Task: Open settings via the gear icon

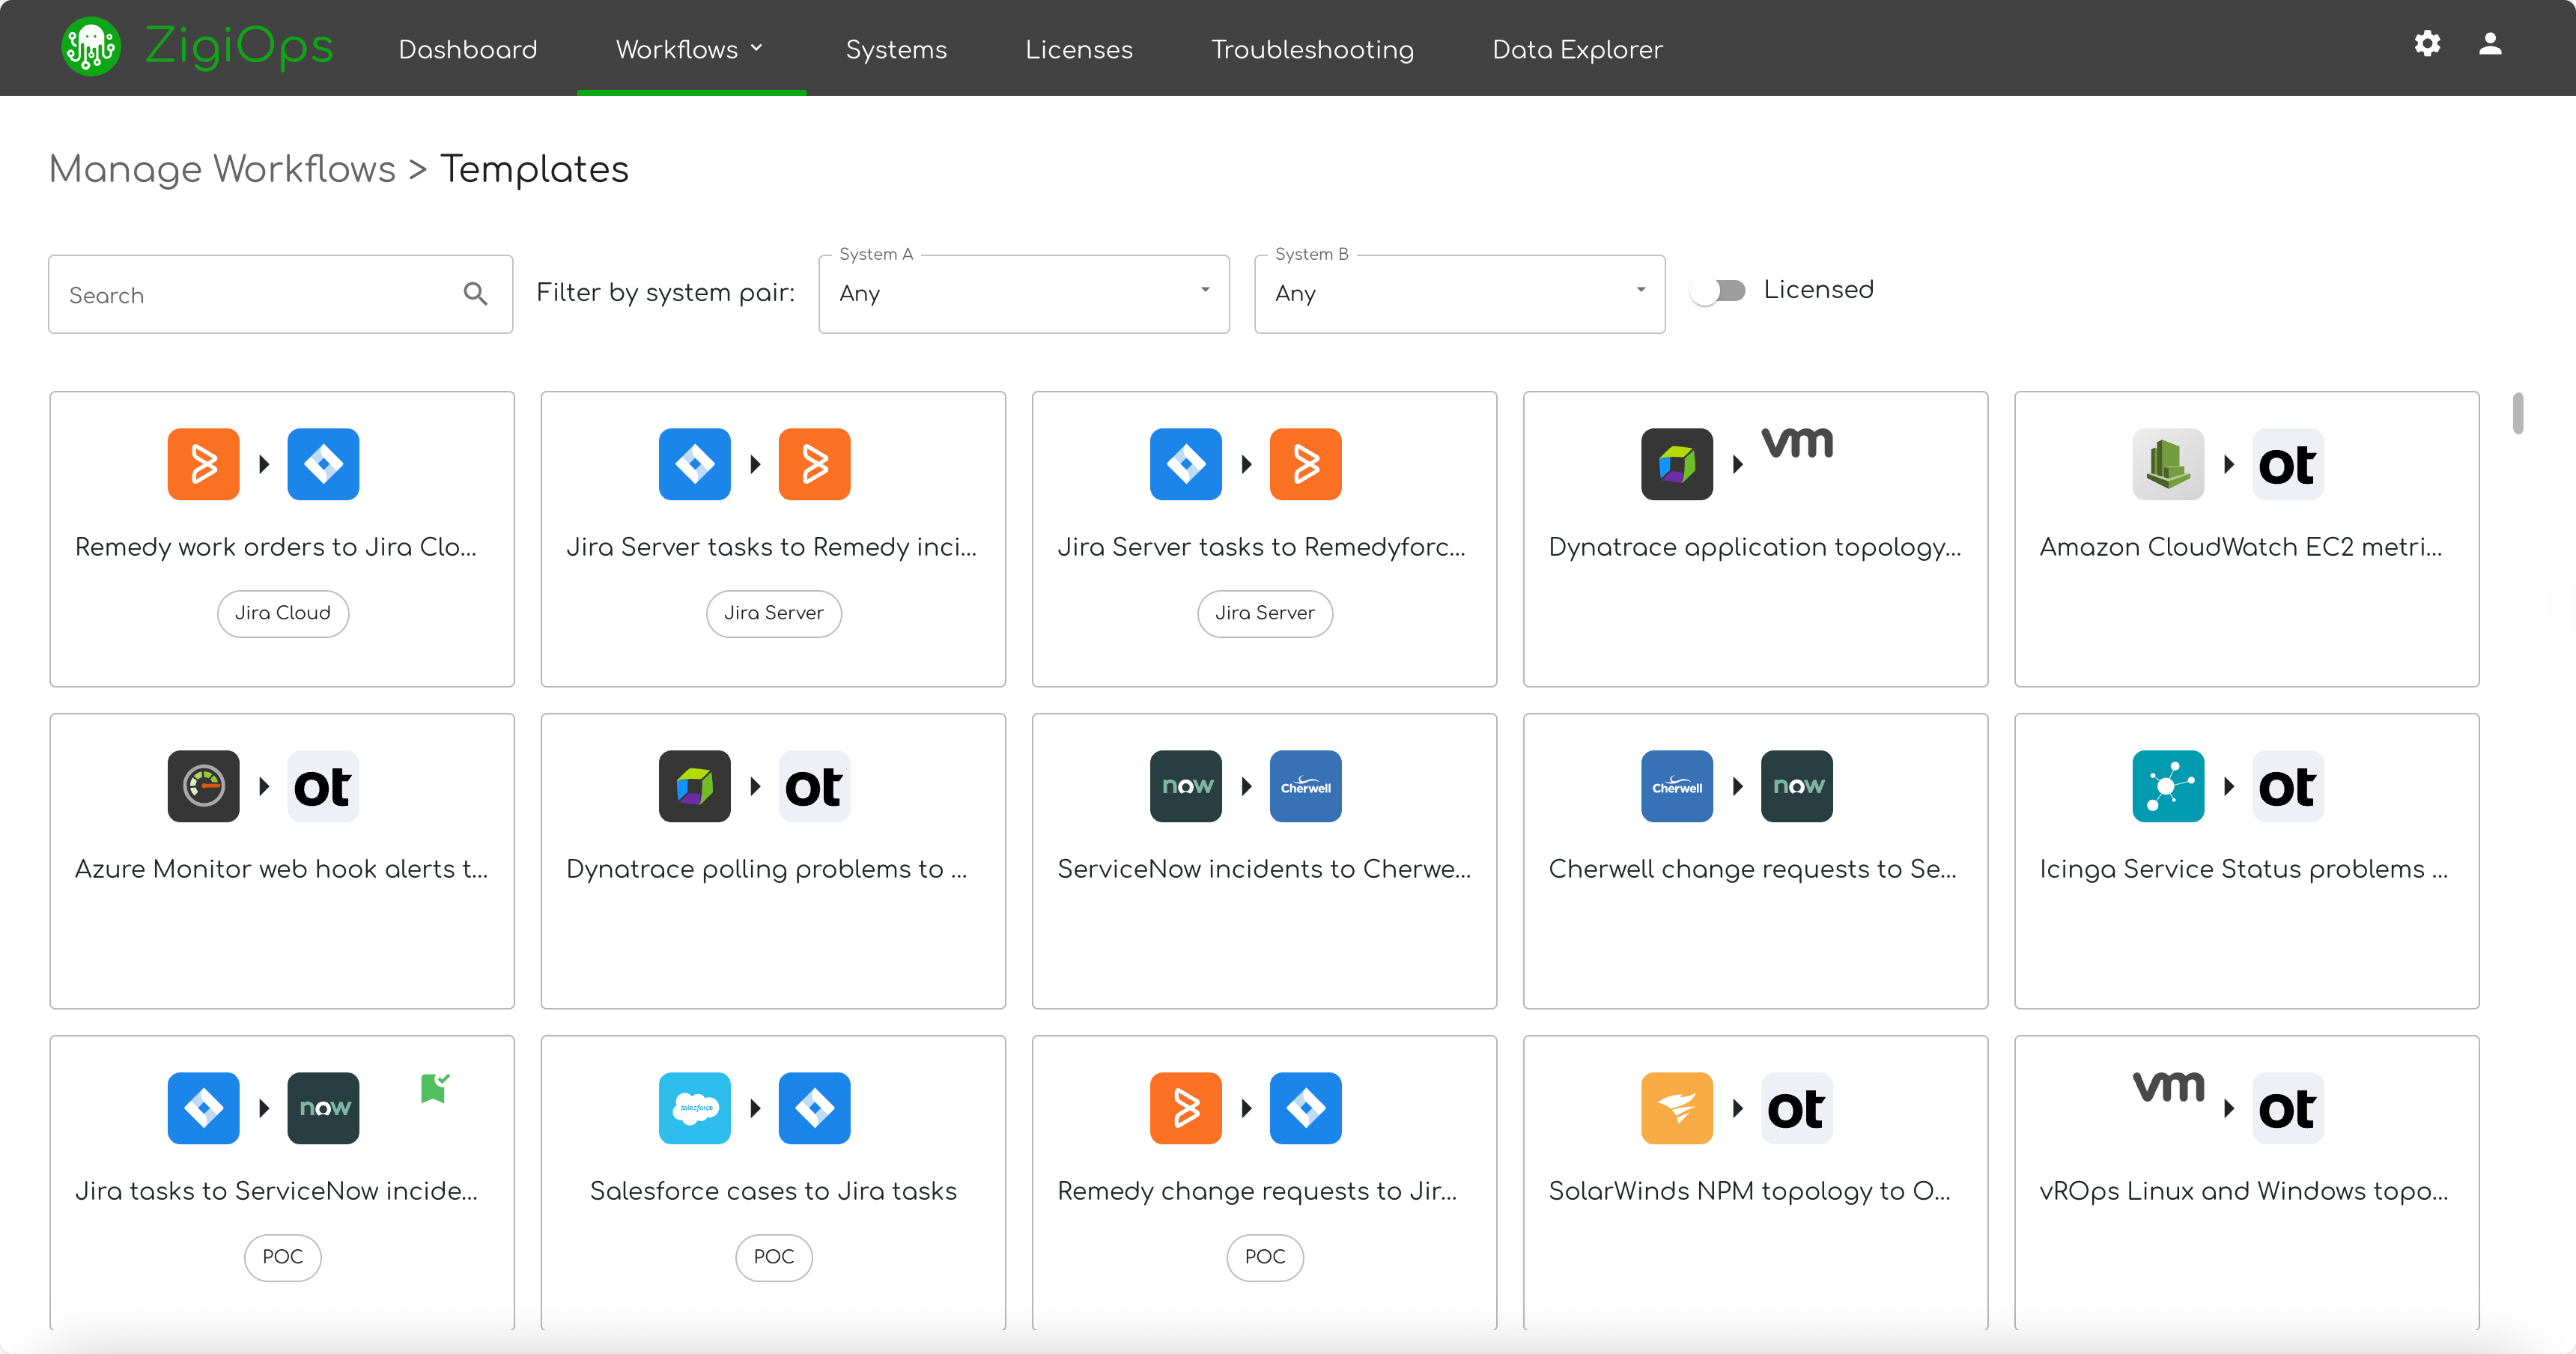Action: point(2427,44)
